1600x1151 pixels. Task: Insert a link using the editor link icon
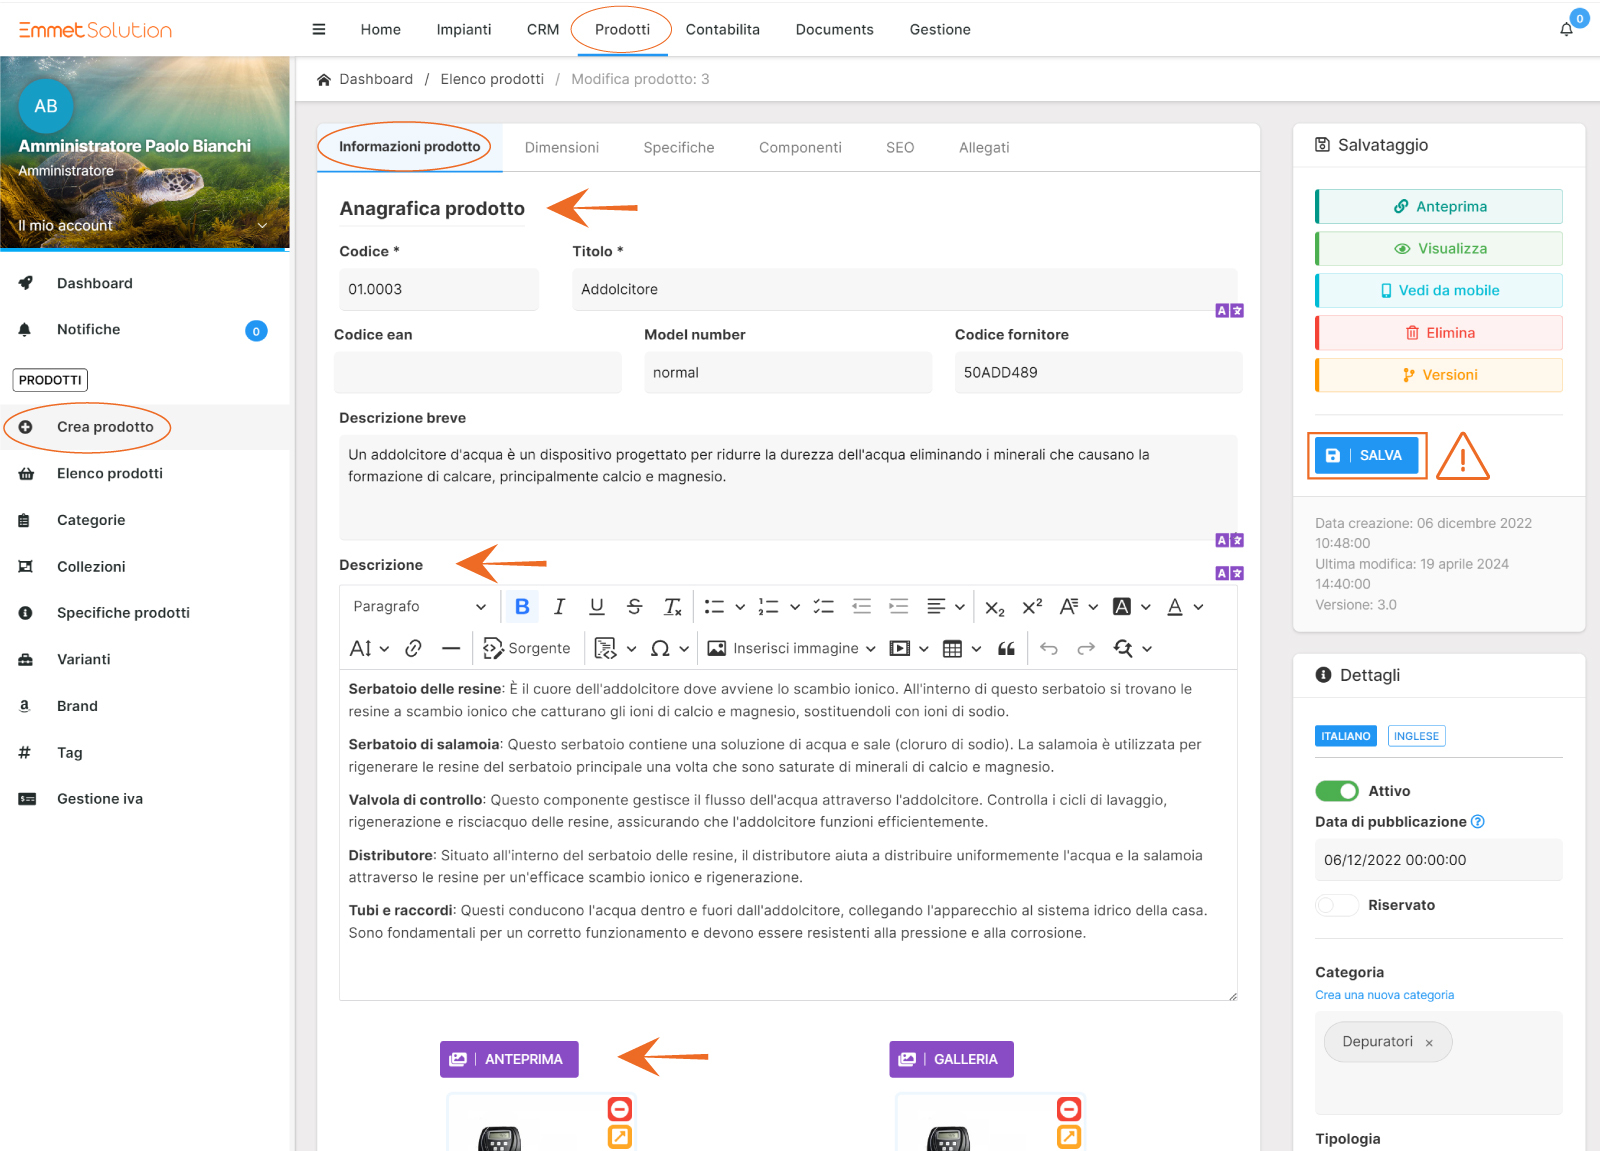(x=413, y=649)
